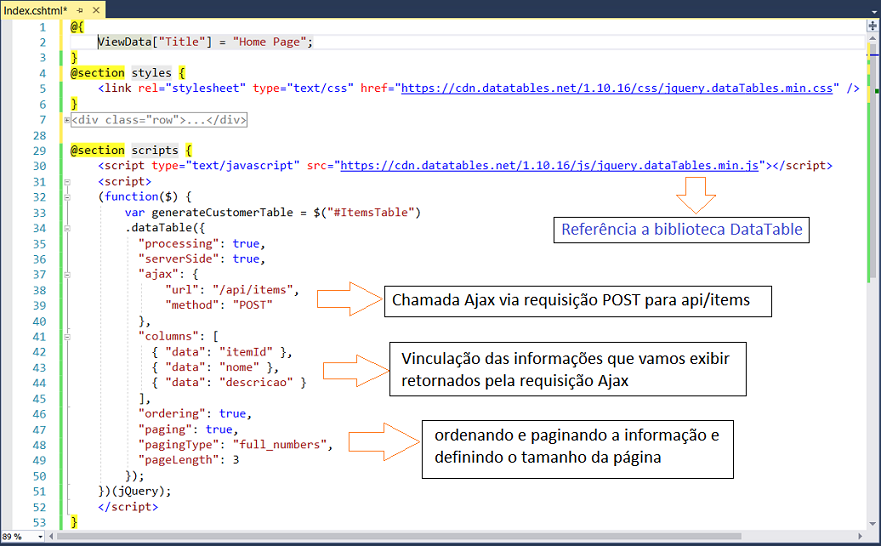The image size is (881, 546).
Task: Click the identifier "generateCustomerTable" on line 33
Action: pos(222,212)
